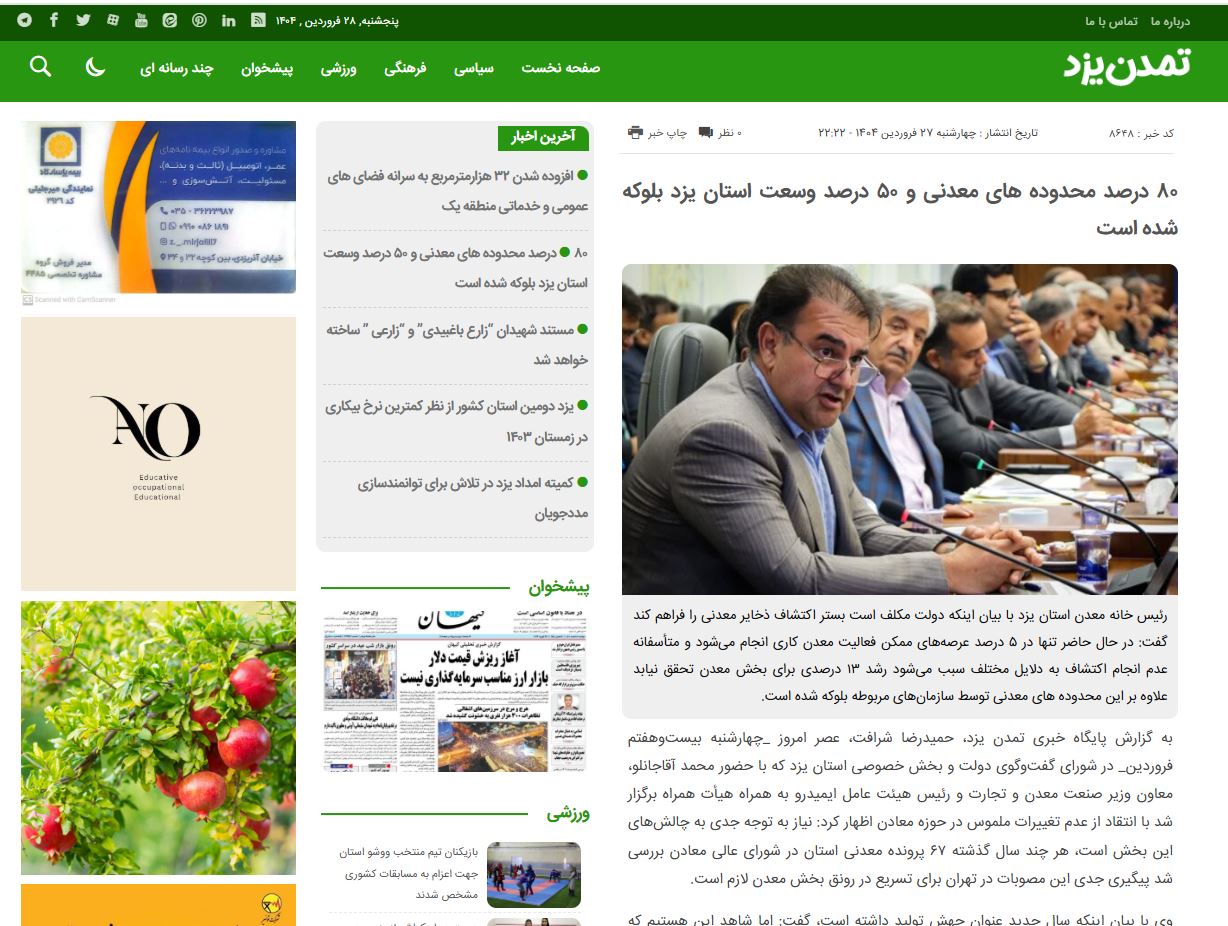Open the تماس با ما link
1228x926 pixels.
1111,21
